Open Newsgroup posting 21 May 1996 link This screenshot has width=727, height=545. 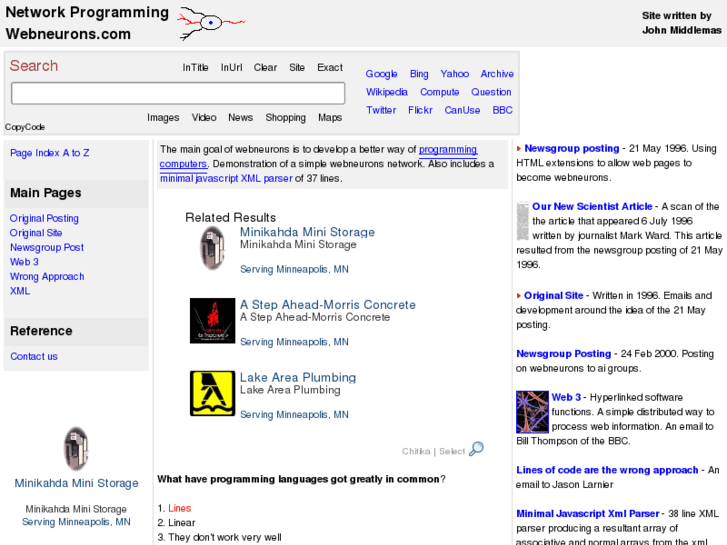coord(571,148)
